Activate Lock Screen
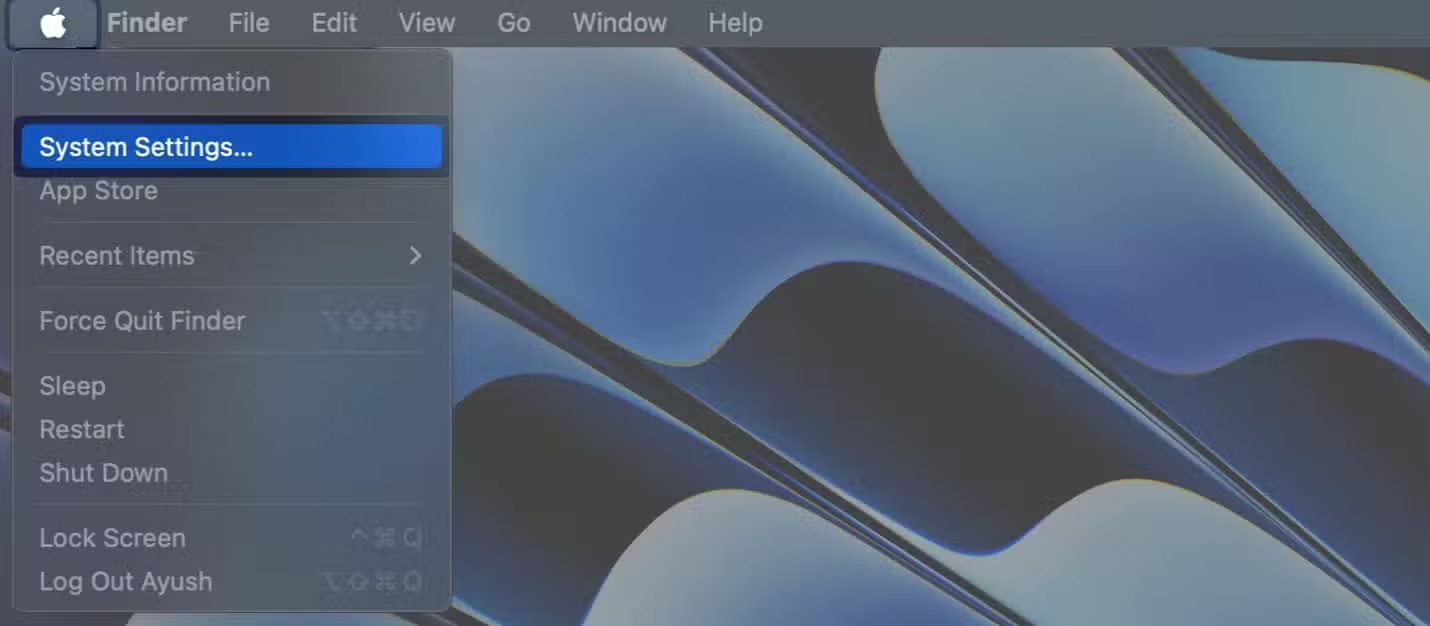The width and height of the screenshot is (1430, 626). (112, 537)
